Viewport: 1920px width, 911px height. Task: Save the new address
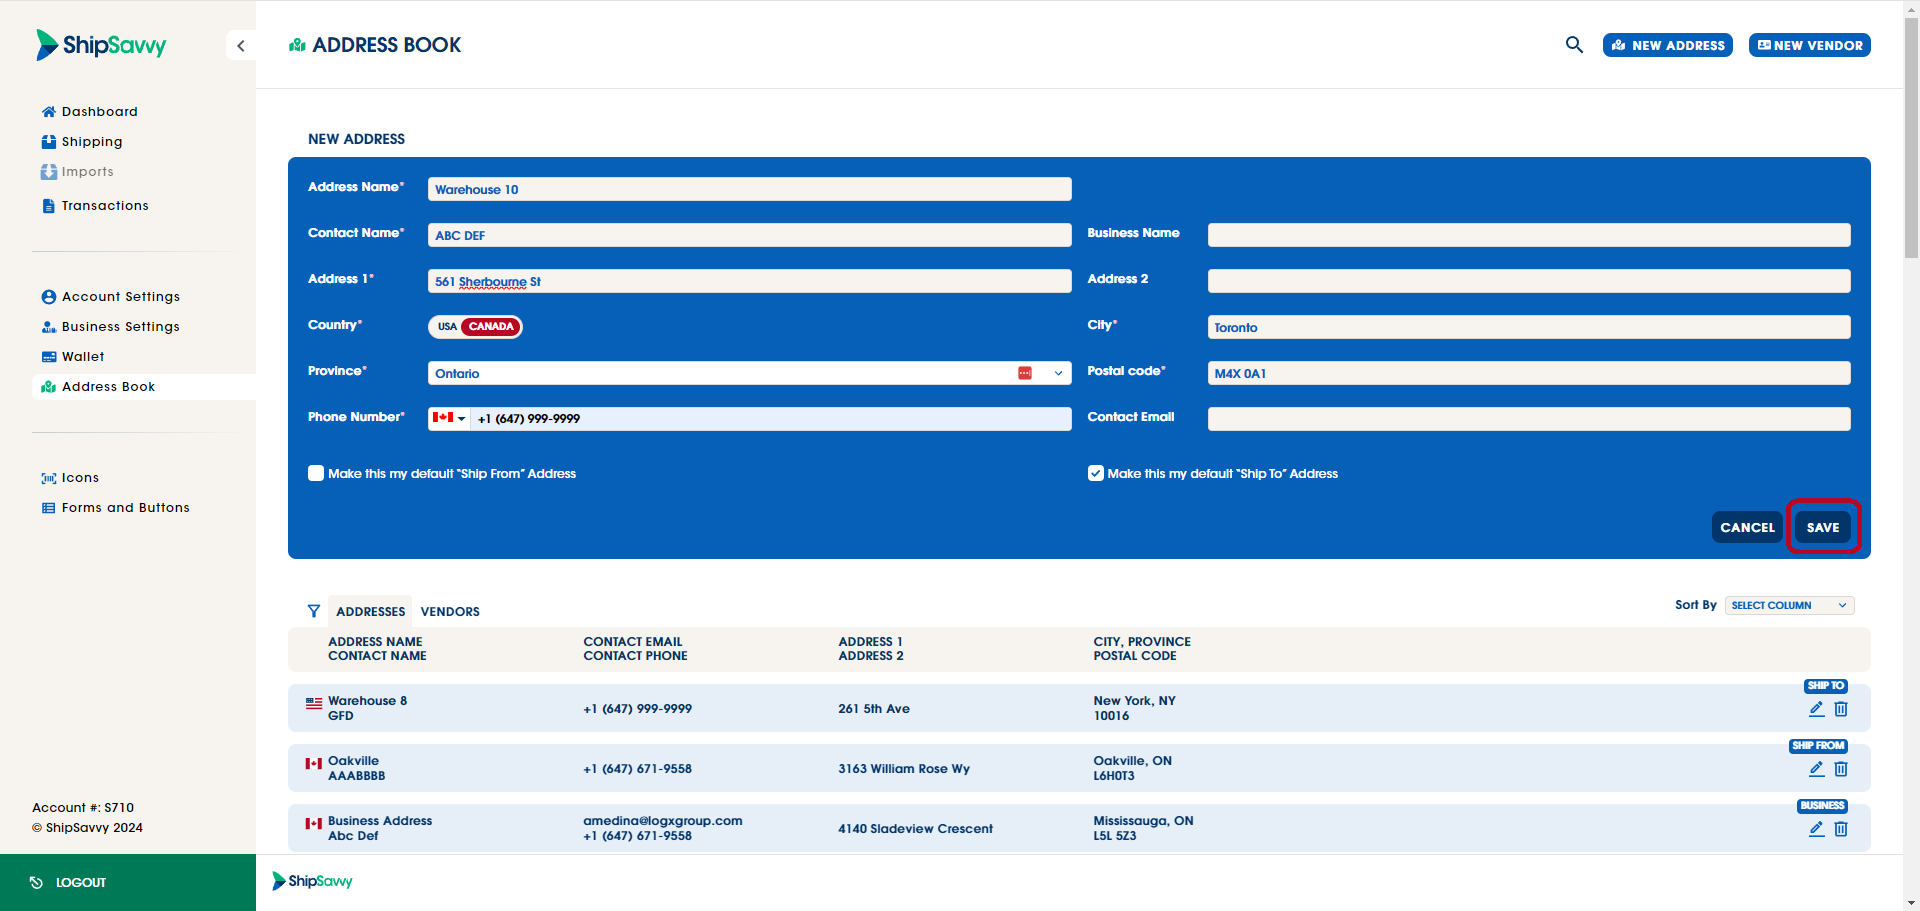click(x=1823, y=527)
